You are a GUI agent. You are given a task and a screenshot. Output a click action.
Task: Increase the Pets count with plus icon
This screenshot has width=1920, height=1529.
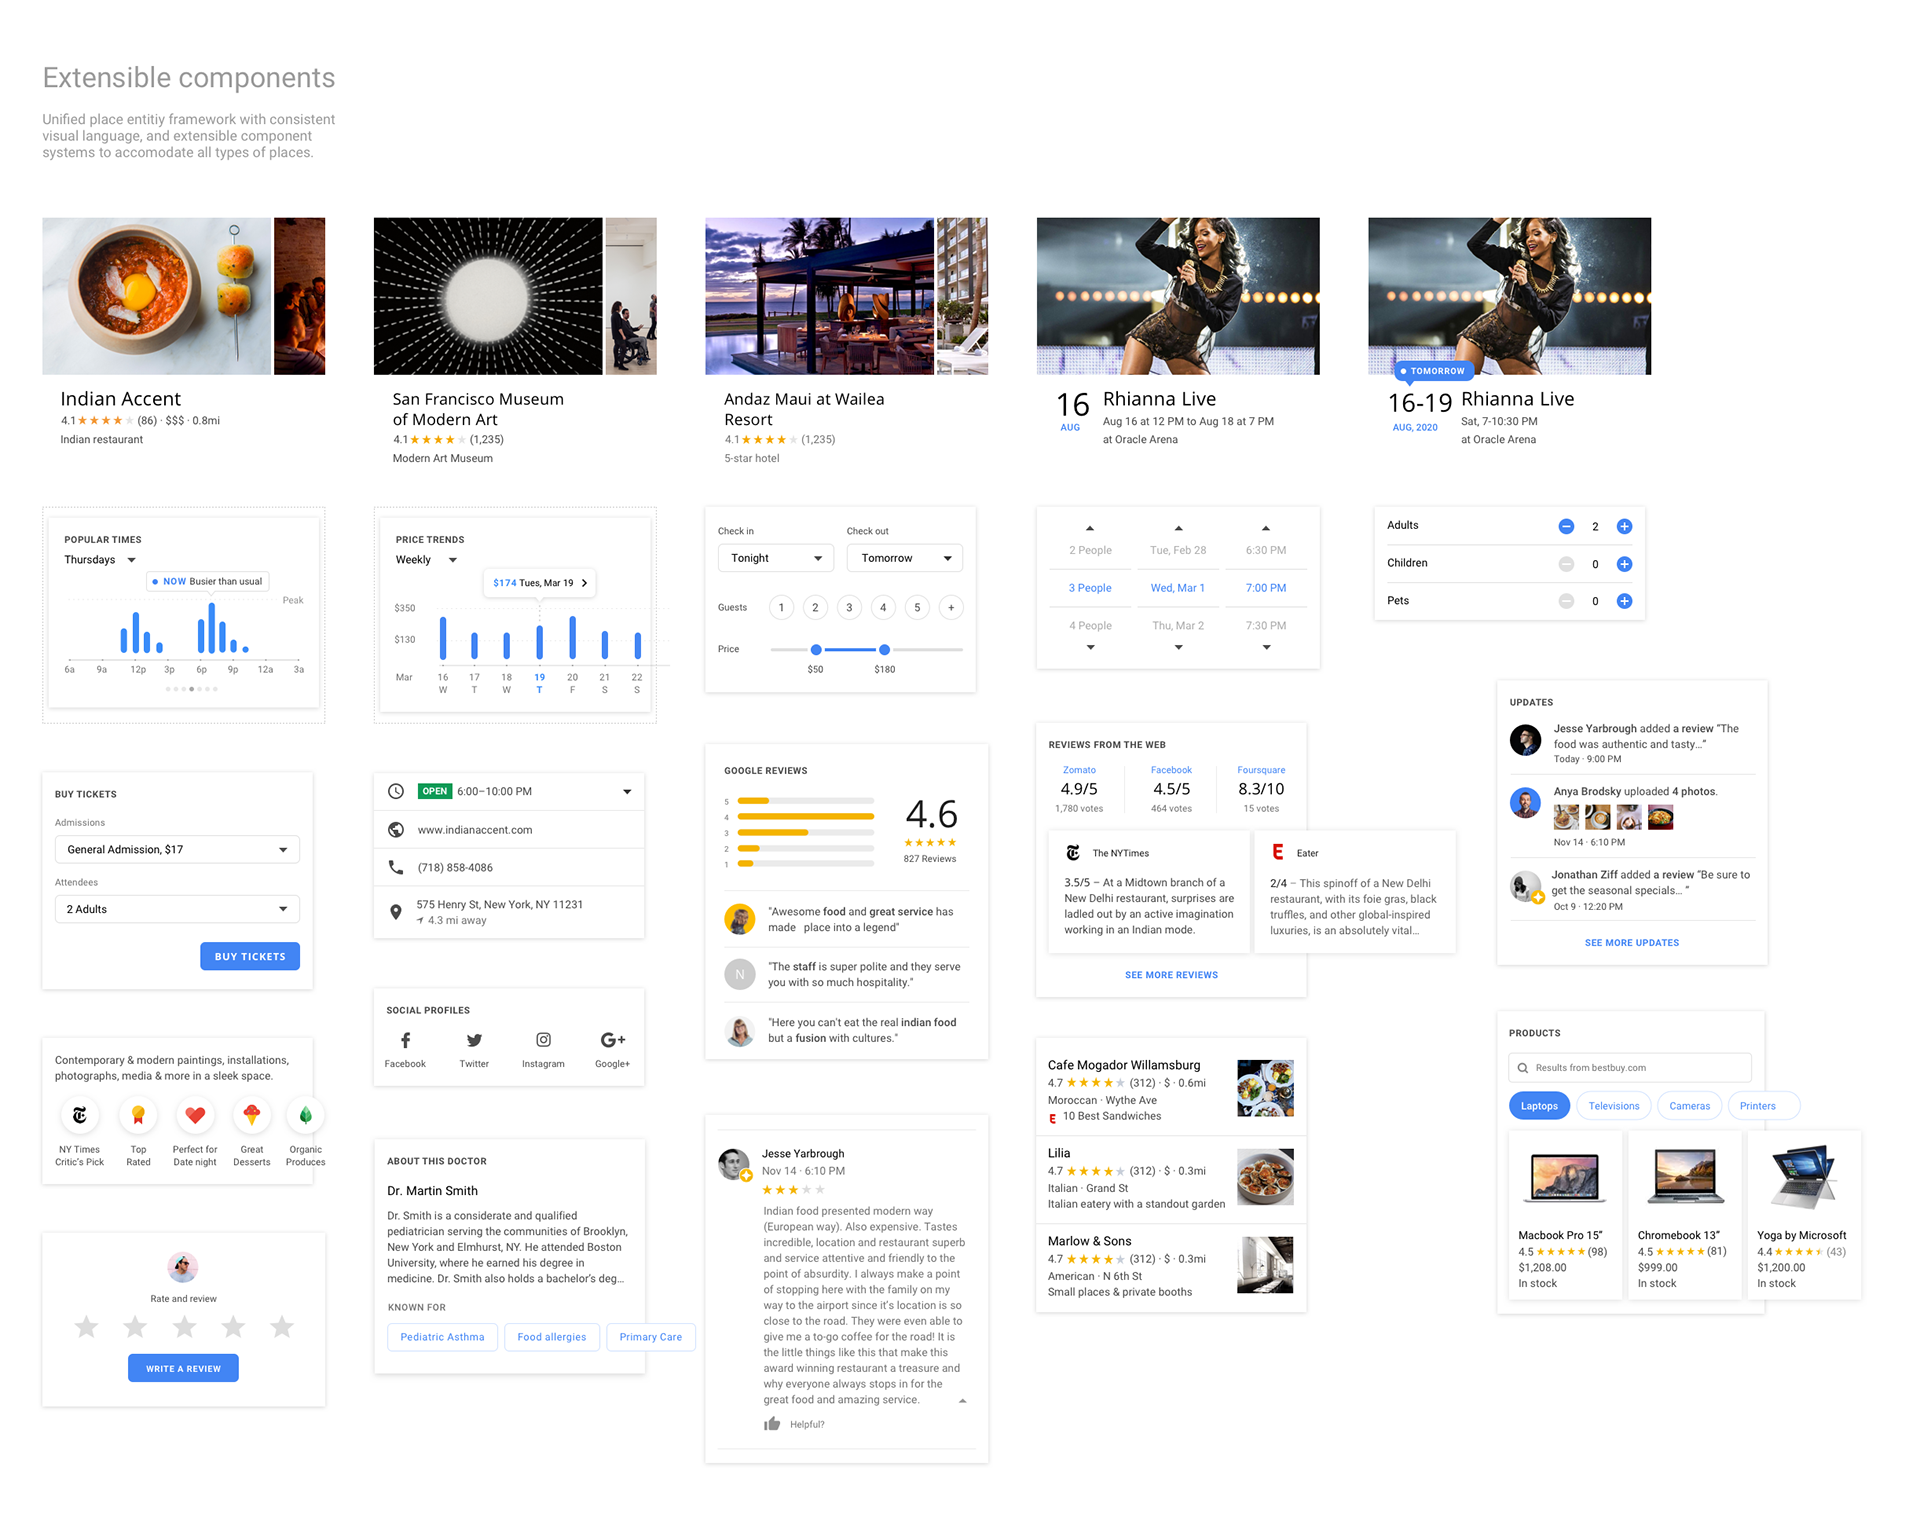coord(1624,601)
